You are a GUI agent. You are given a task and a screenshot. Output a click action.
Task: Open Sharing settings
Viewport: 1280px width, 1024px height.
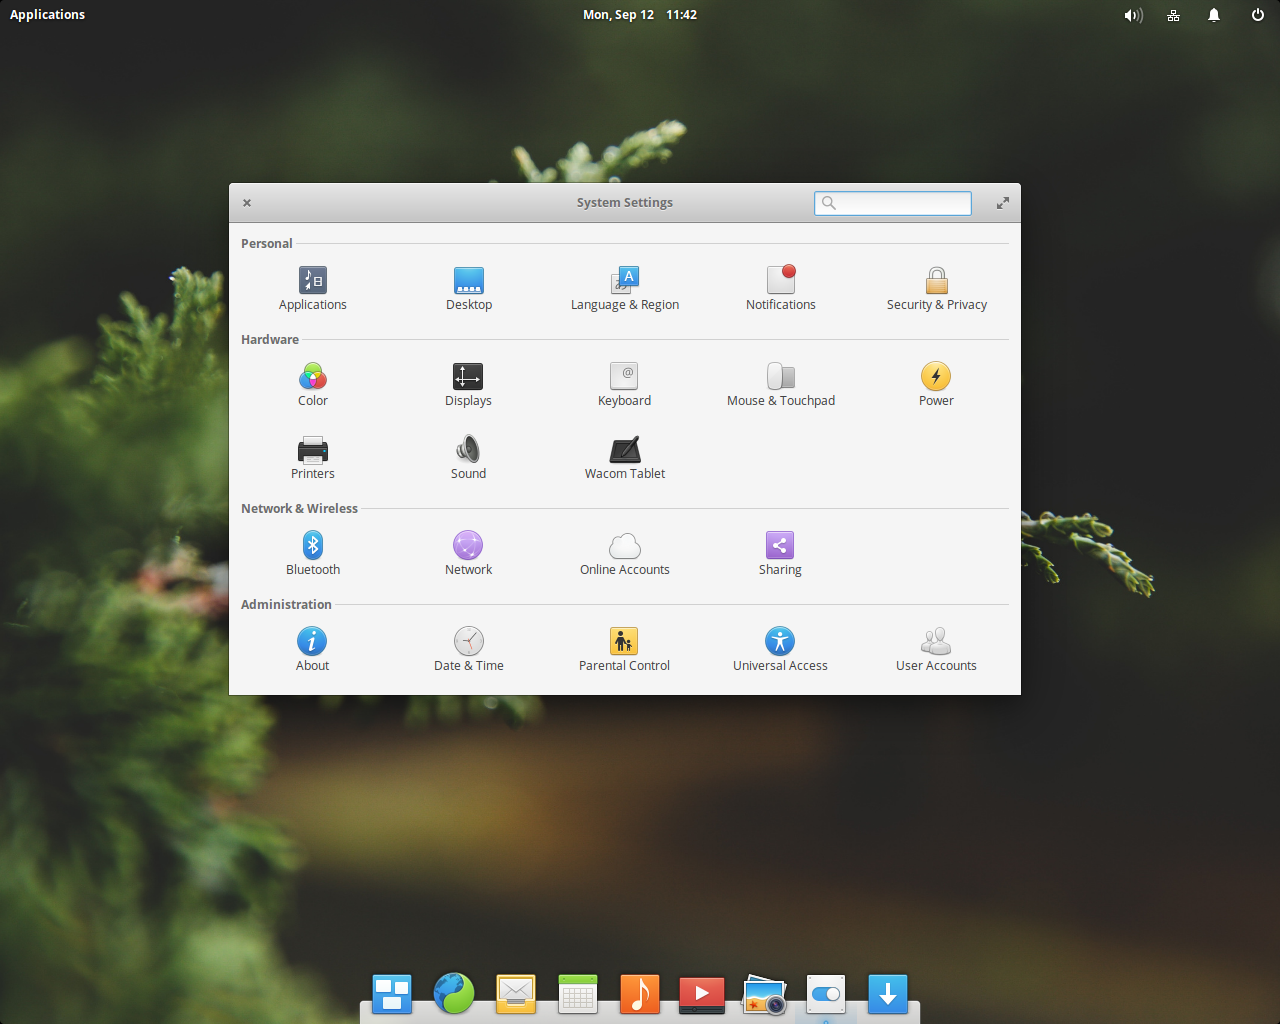pyautogui.click(x=781, y=555)
